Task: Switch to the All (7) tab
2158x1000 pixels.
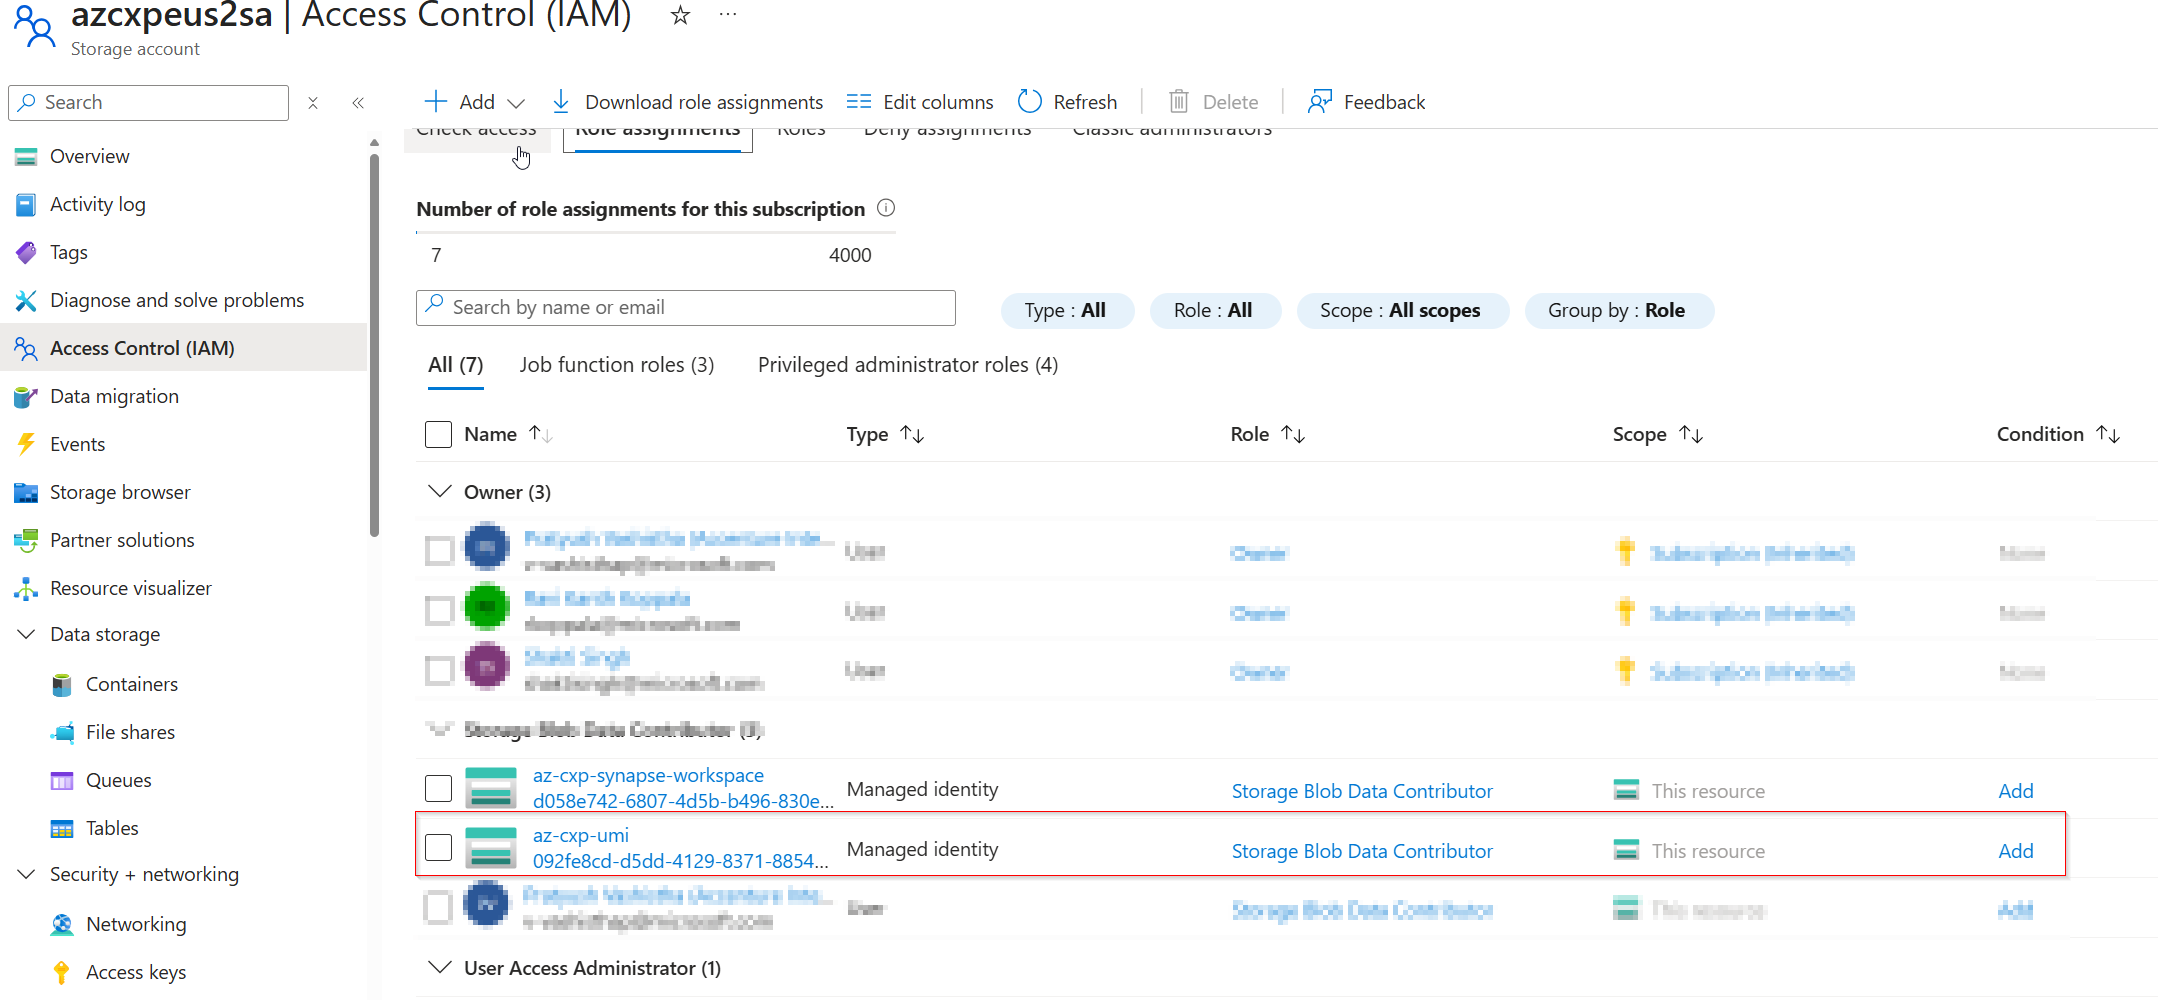Action: pos(456,365)
